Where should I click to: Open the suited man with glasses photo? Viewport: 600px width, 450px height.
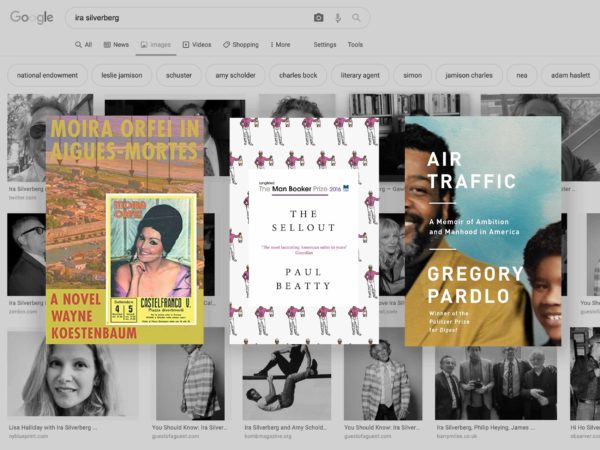[x=26, y=254]
